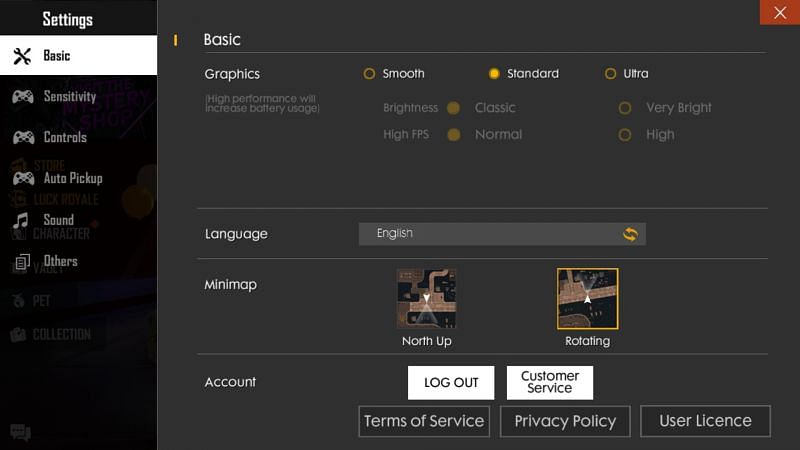Click the language refresh arrows icon
The width and height of the screenshot is (800, 450).
pyautogui.click(x=630, y=234)
